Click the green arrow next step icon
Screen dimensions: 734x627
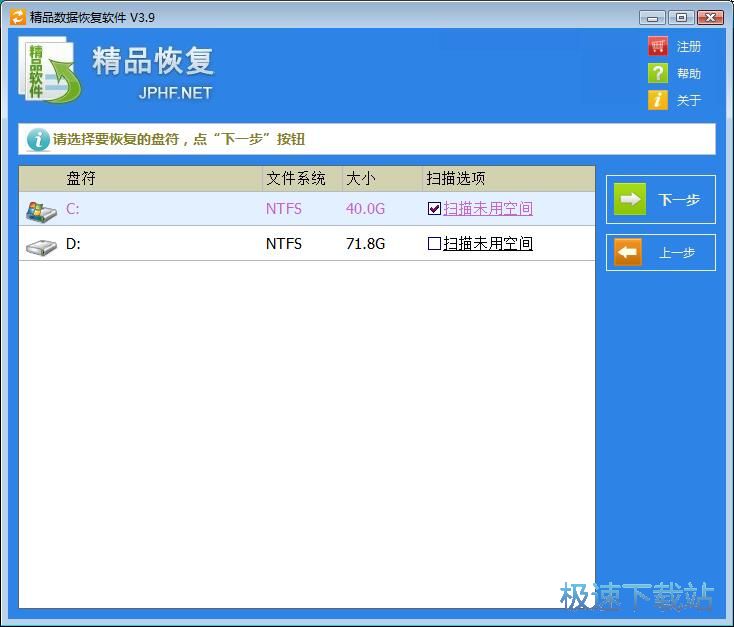(x=630, y=199)
